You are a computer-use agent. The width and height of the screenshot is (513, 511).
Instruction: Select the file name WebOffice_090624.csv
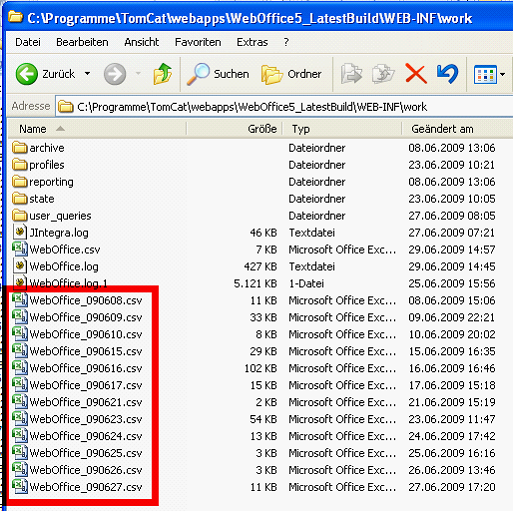[86, 436]
